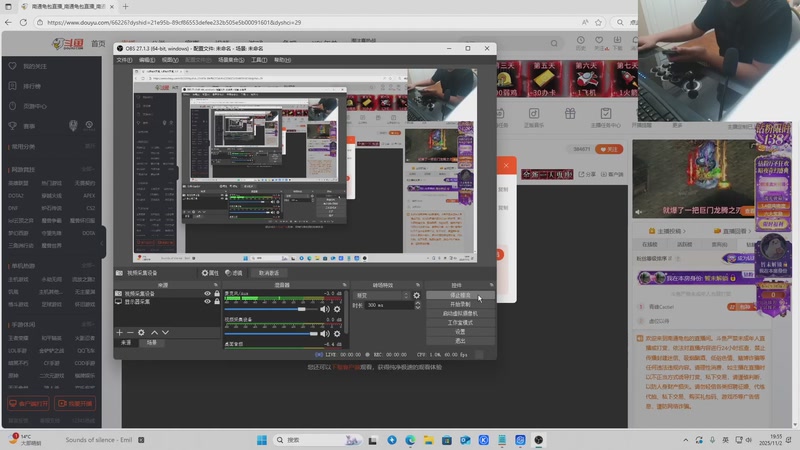The image size is (800, 450).
Task: Pop out the 混音器 dock panel icon
Action: [344, 285]
